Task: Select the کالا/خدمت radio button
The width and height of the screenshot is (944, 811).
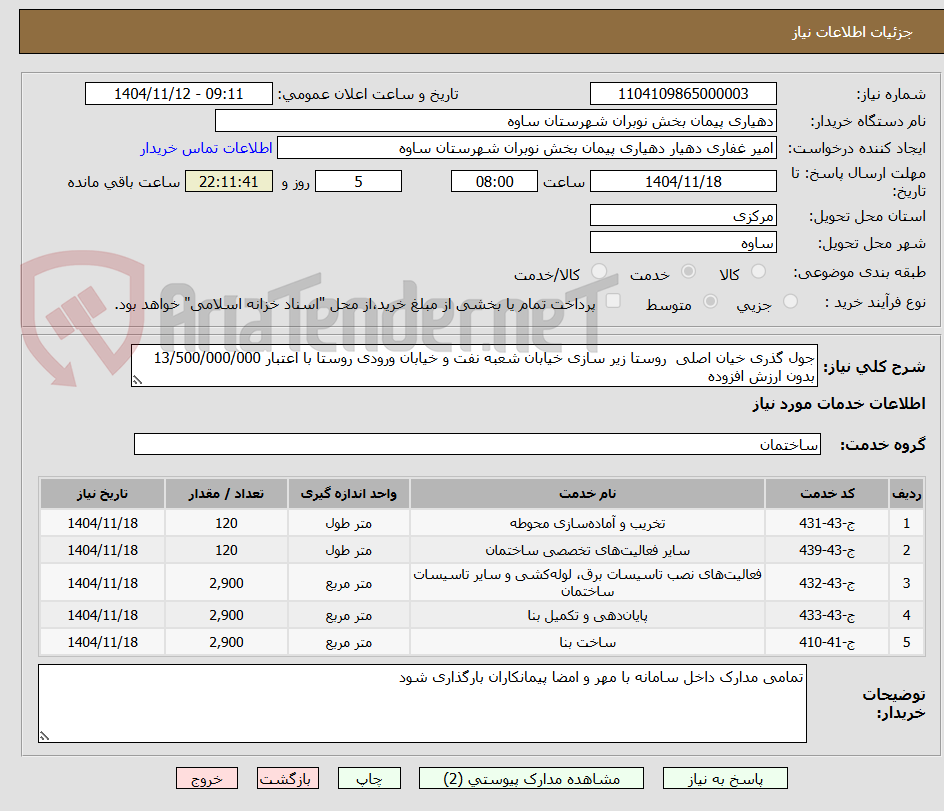Action: pos(599,272)
